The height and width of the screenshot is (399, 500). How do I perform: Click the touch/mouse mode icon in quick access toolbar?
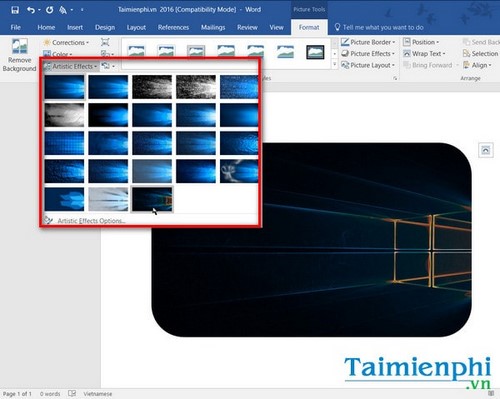coord(63,10)
